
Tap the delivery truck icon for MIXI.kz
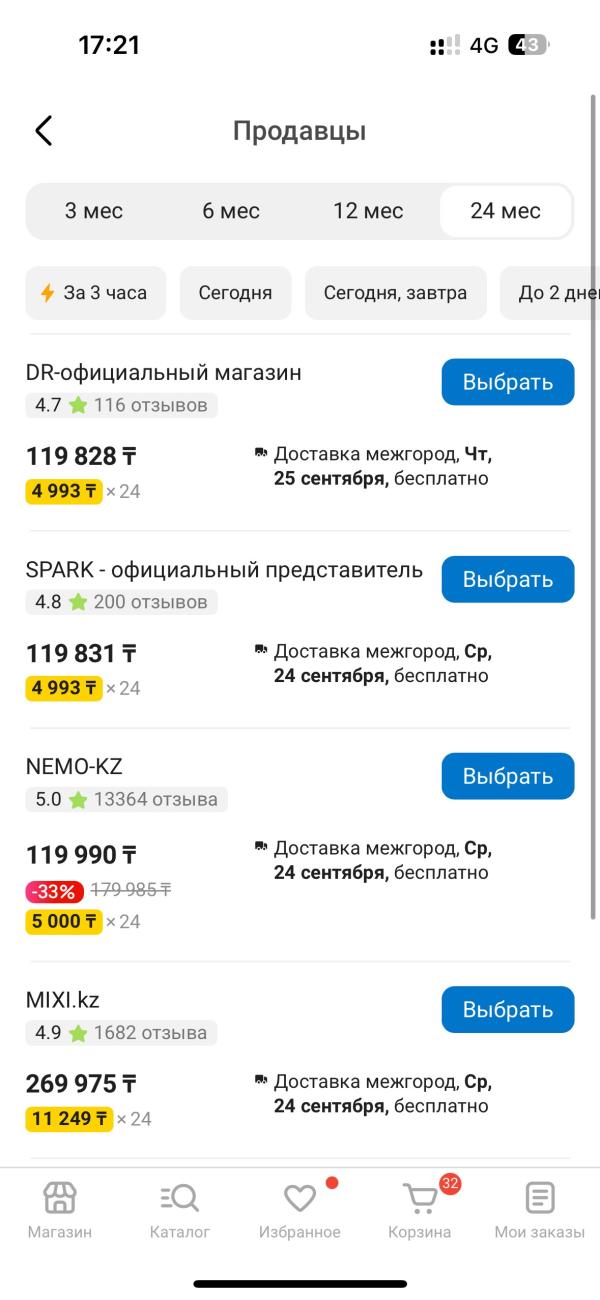261,1083
